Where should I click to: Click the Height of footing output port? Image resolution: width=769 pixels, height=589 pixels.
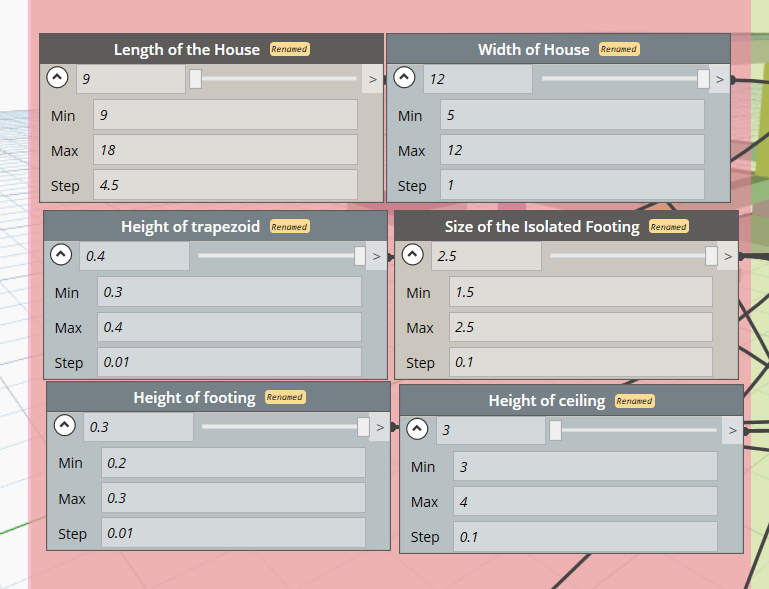pos(380,427)
